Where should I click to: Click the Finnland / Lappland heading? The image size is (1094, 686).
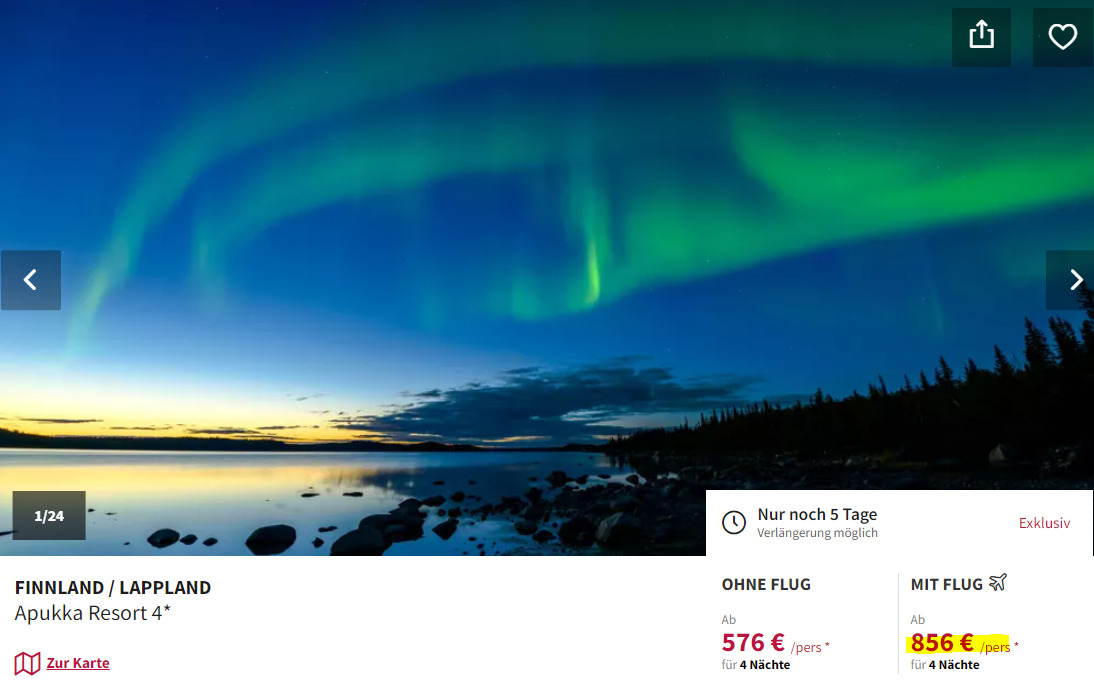[112, 588]
